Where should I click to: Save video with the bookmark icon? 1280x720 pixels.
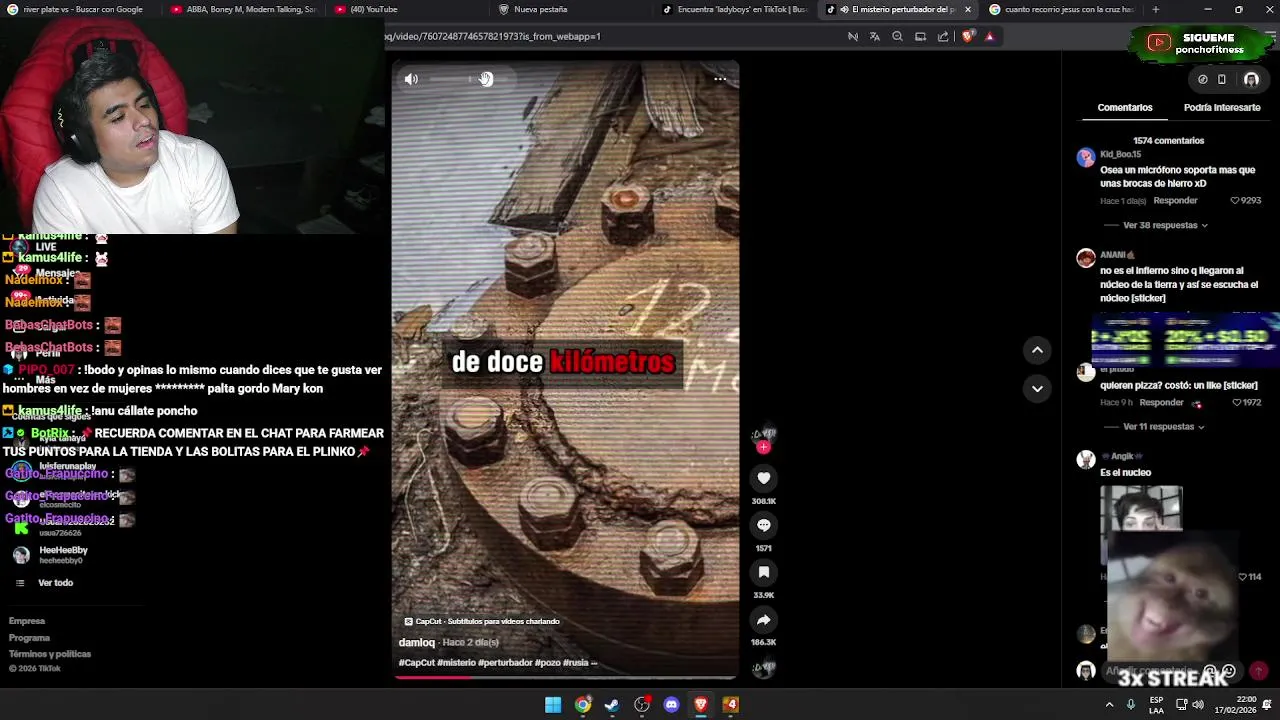[764, 572]
